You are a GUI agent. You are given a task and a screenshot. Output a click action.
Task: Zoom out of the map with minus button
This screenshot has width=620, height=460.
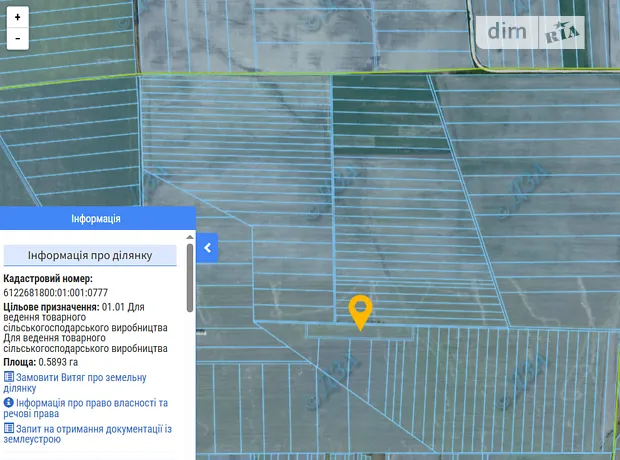(17, 39)
